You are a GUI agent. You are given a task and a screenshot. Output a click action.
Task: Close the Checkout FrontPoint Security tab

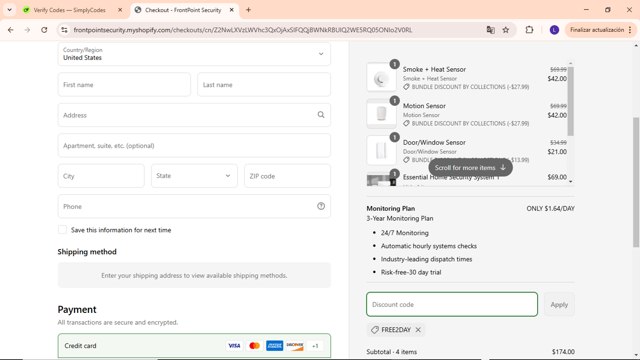pyautogui.click(x=231, y=10)
